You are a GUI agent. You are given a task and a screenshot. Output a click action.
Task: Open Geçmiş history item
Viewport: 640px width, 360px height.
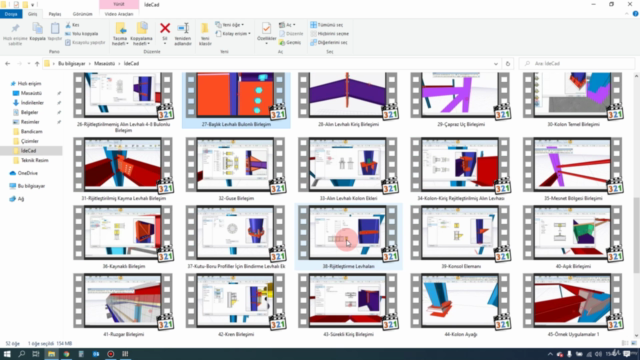[290, 42]
